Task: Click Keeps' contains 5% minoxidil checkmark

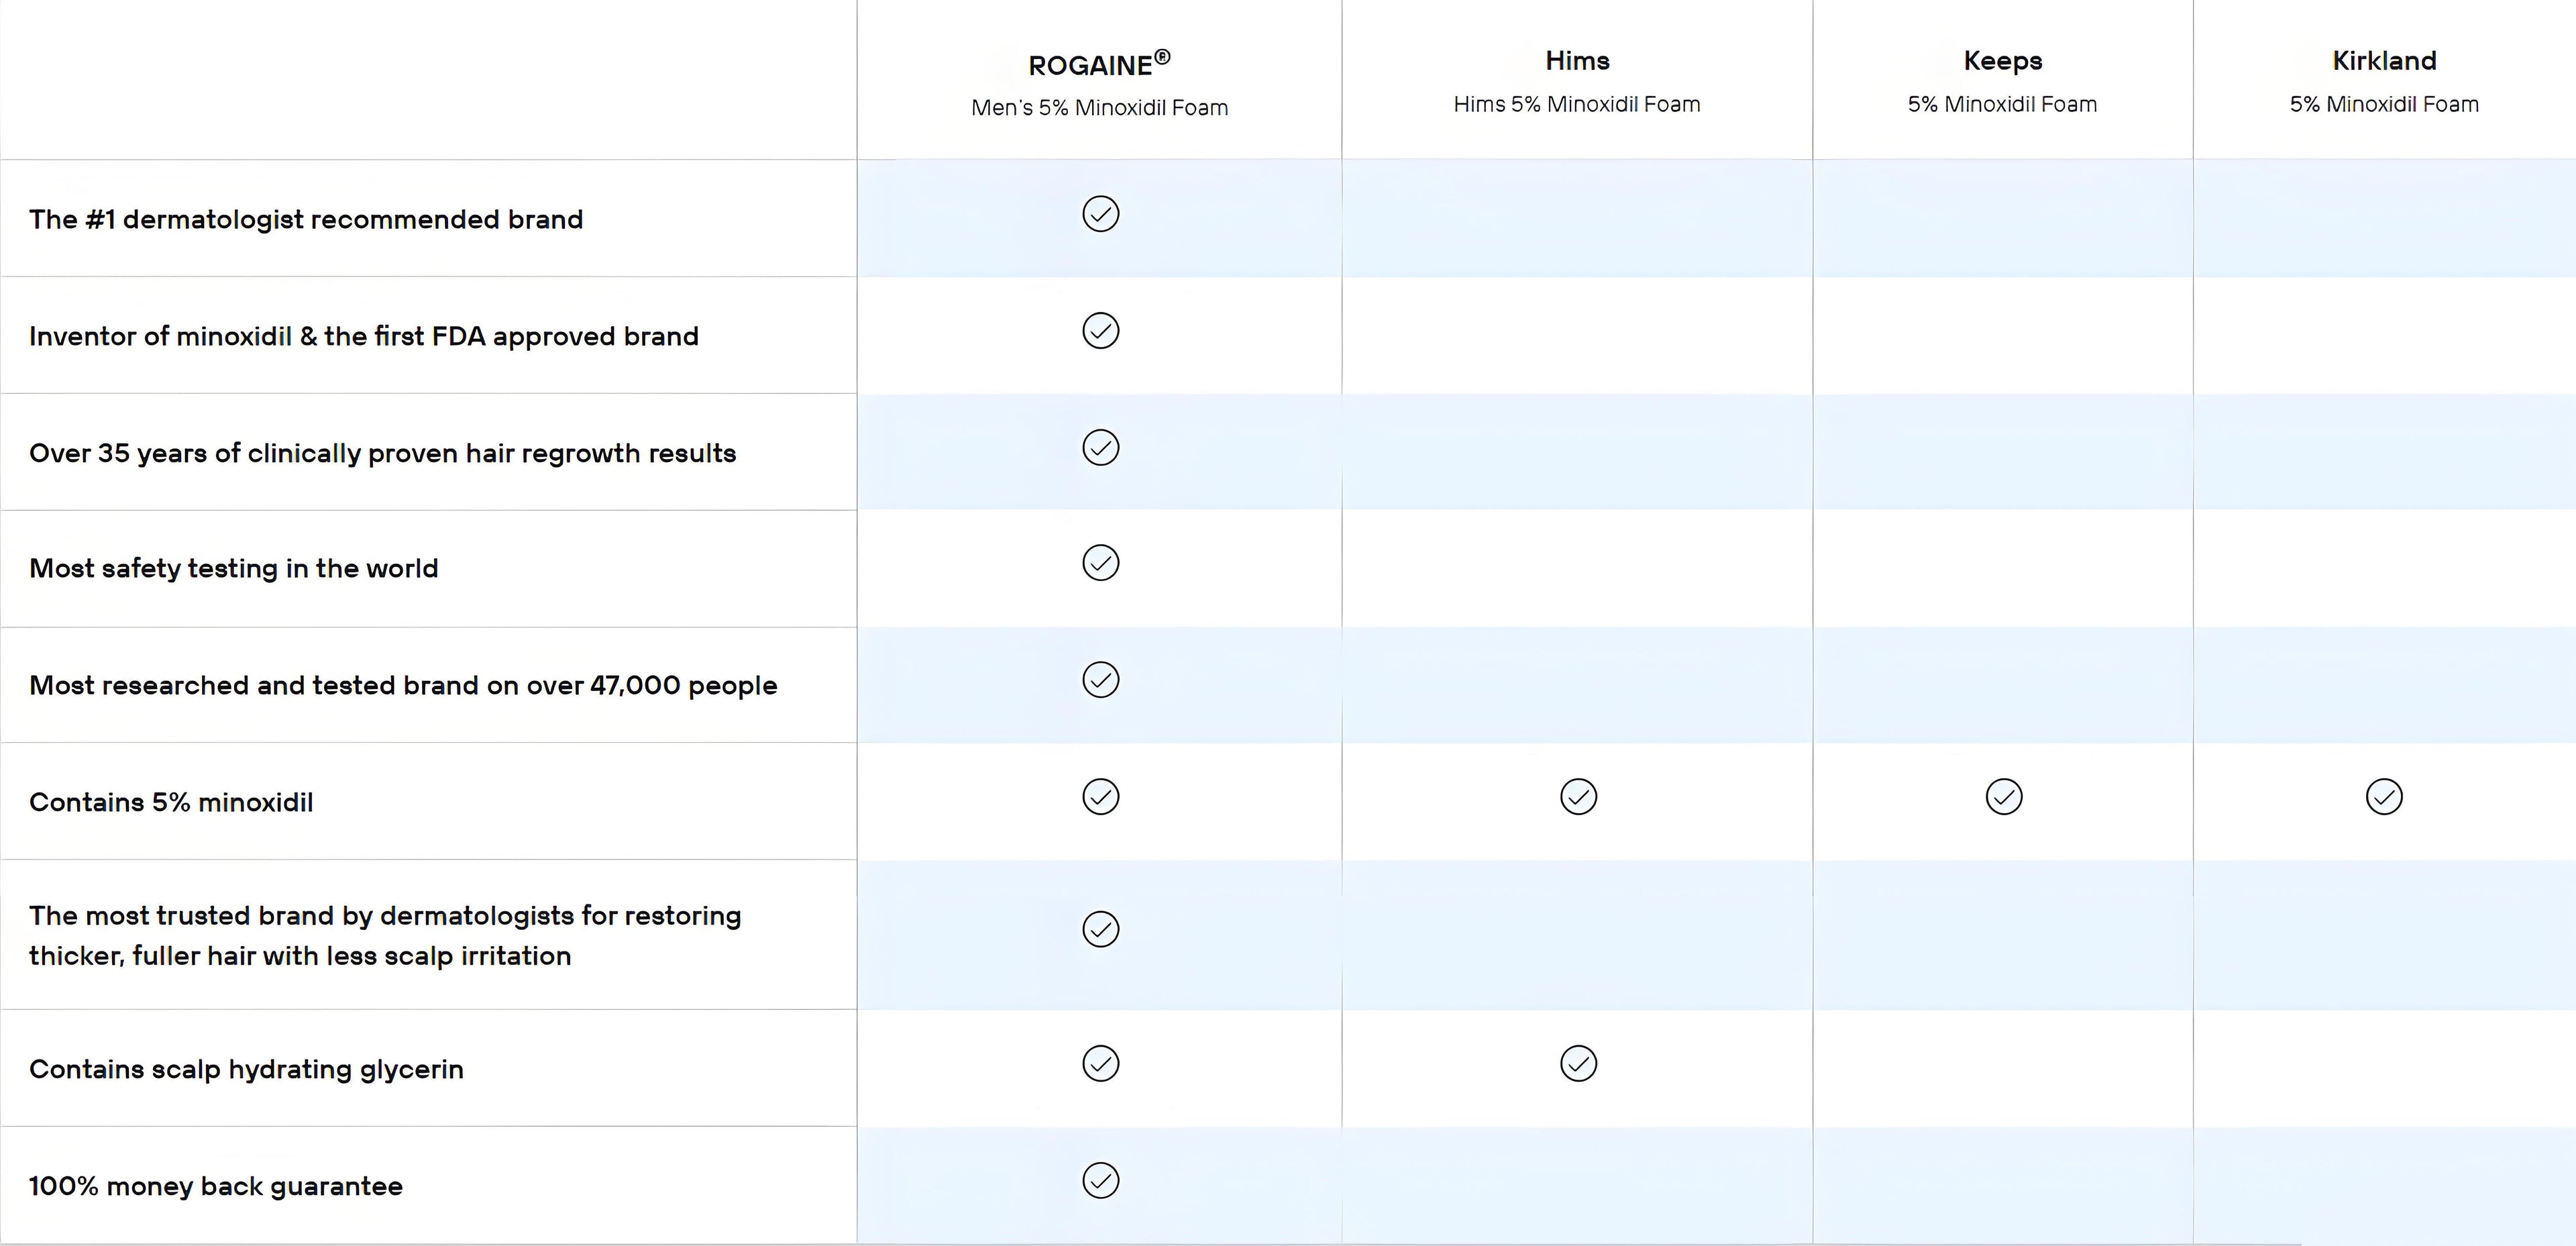Action: (x=2003, y=797)
